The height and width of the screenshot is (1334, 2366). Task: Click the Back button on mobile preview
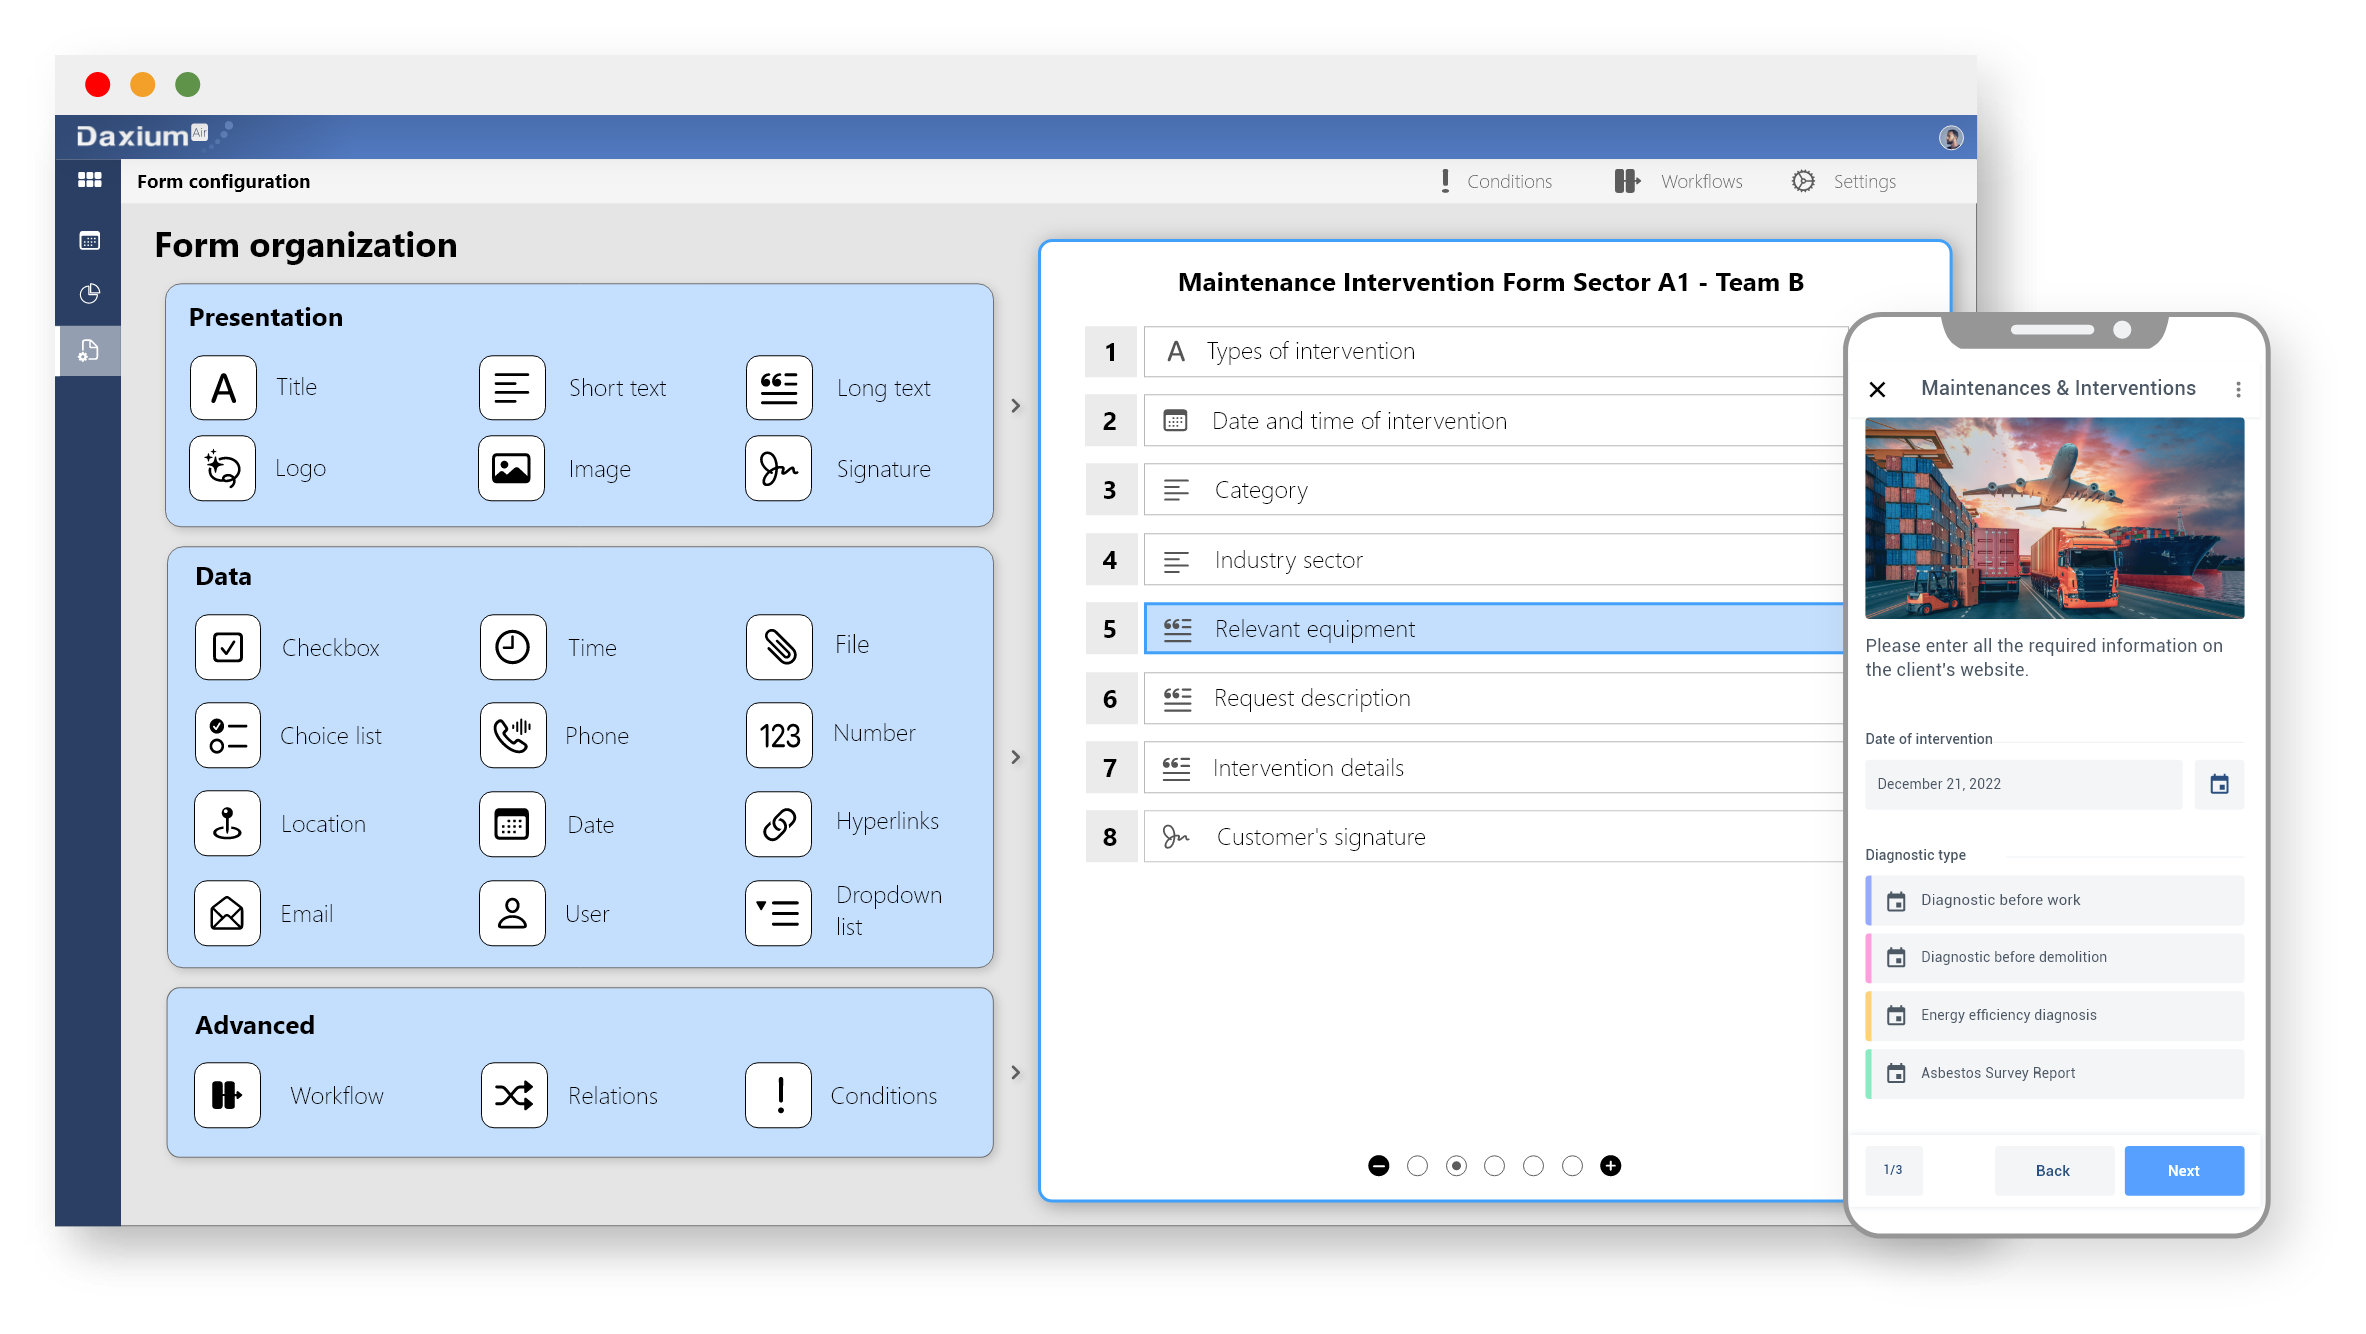[2052, 1170]
